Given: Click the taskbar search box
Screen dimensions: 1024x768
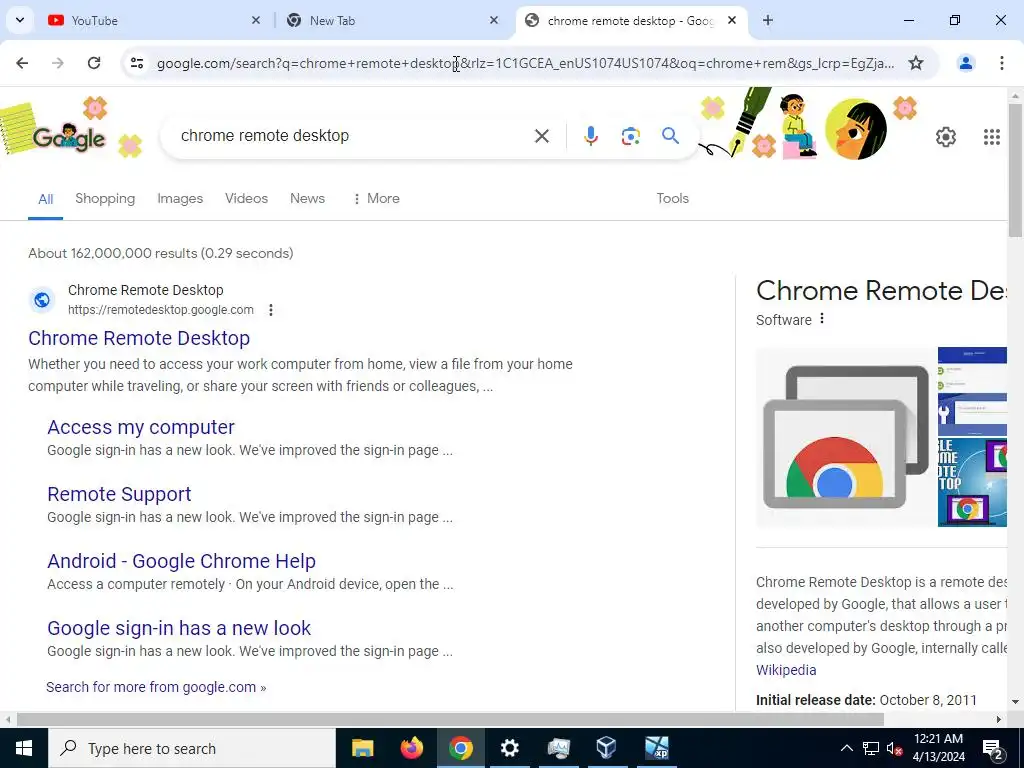Looking at the screenshot, I should (192, 748).
